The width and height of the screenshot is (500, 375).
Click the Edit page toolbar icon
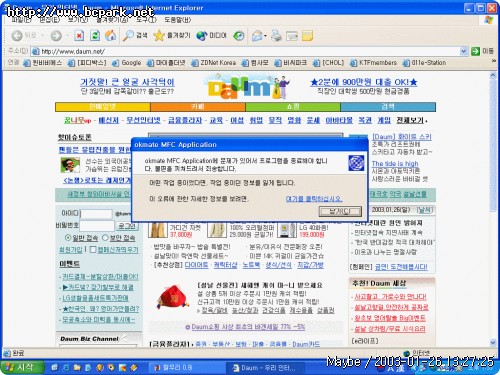coord(292,36)
